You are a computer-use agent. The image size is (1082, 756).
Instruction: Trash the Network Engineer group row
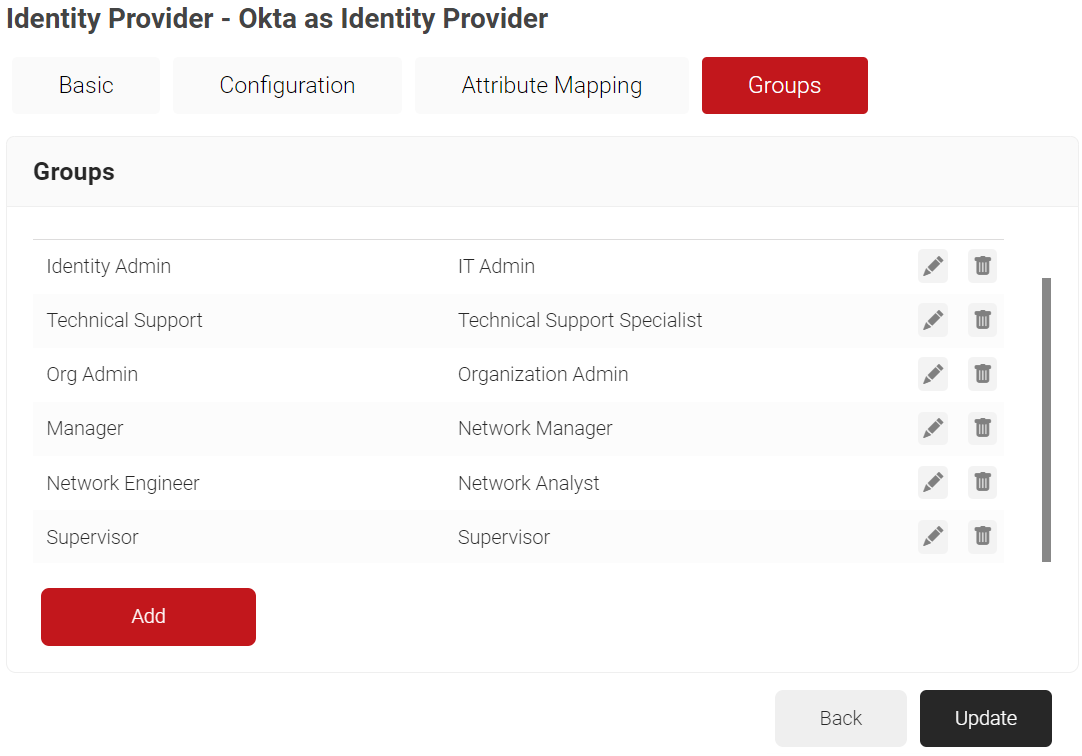click(x=982, y=482)
